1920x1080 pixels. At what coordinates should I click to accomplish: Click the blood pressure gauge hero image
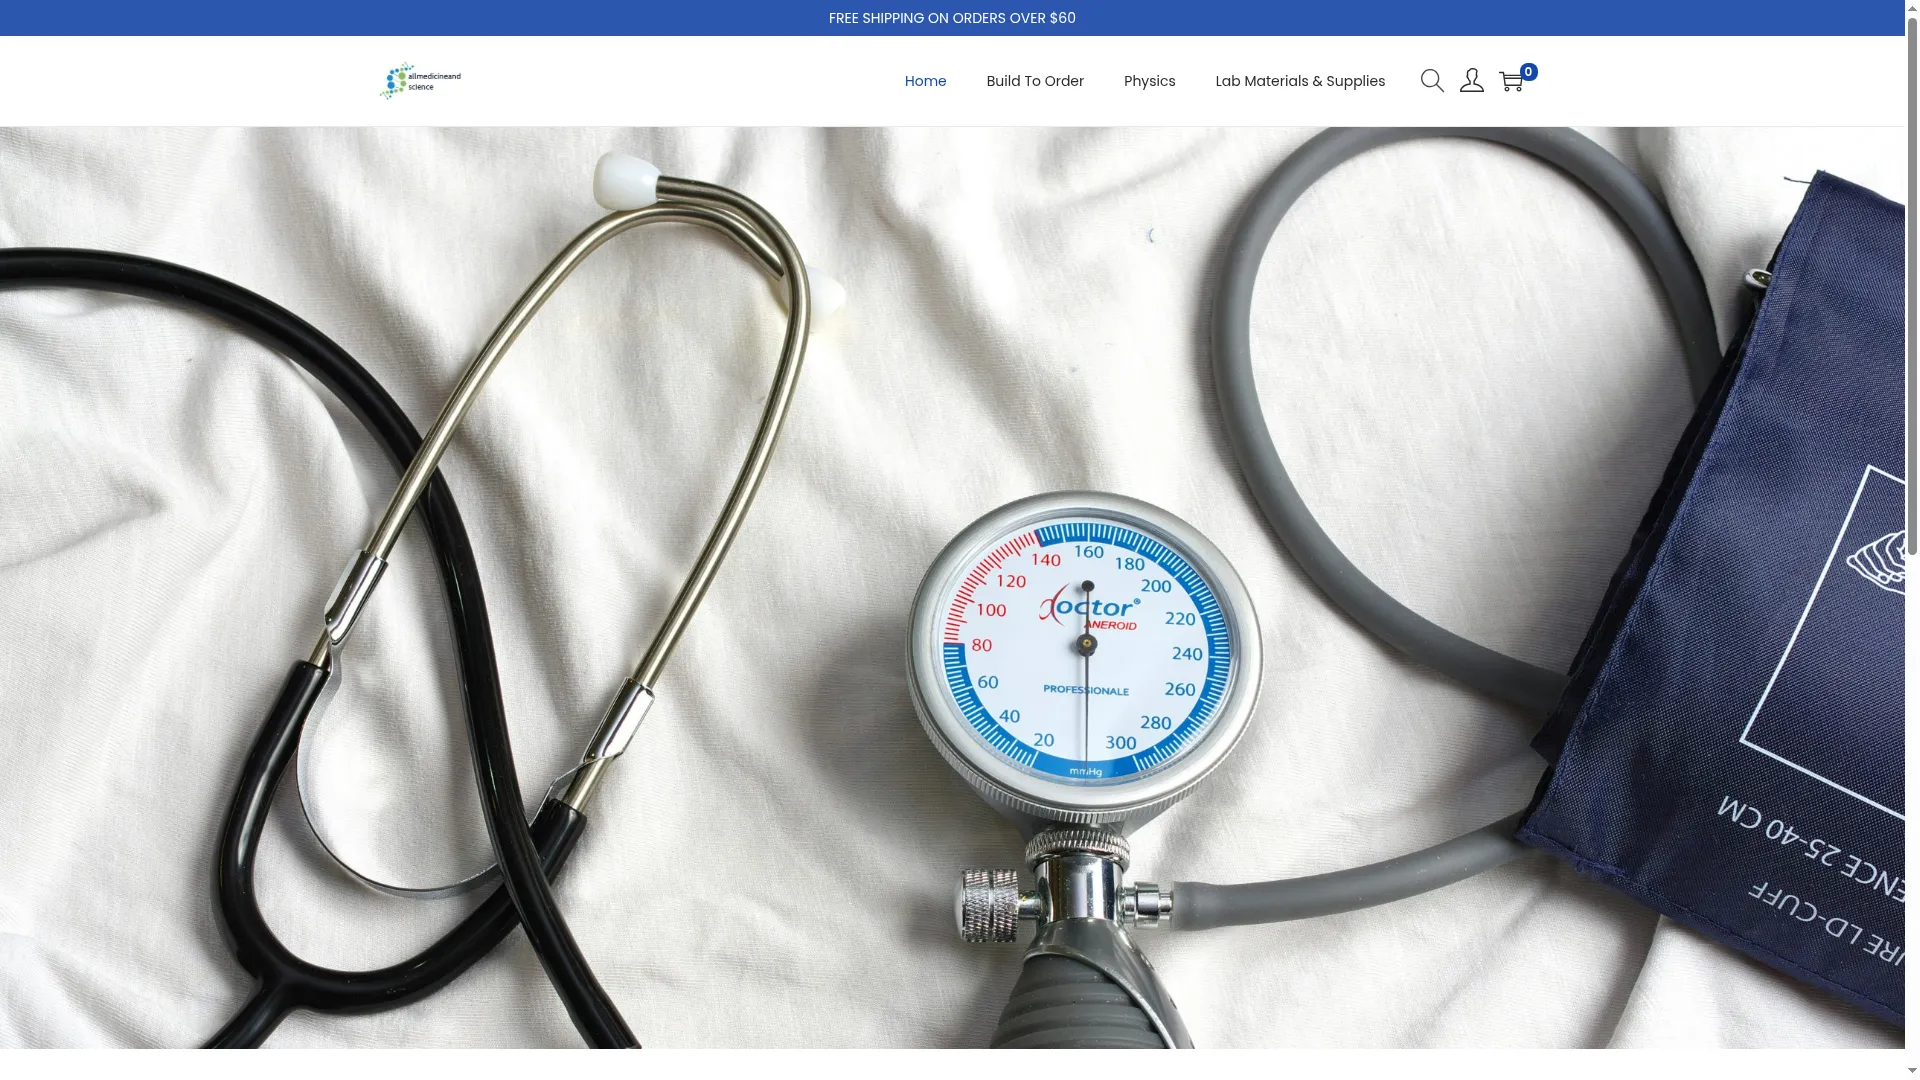pos(952,587)
